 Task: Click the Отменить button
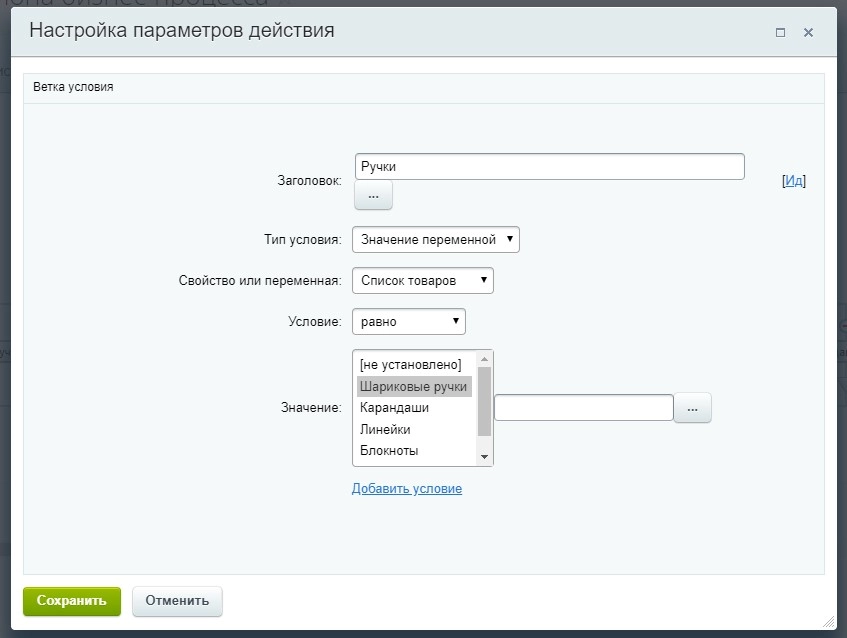pos(176,601)
